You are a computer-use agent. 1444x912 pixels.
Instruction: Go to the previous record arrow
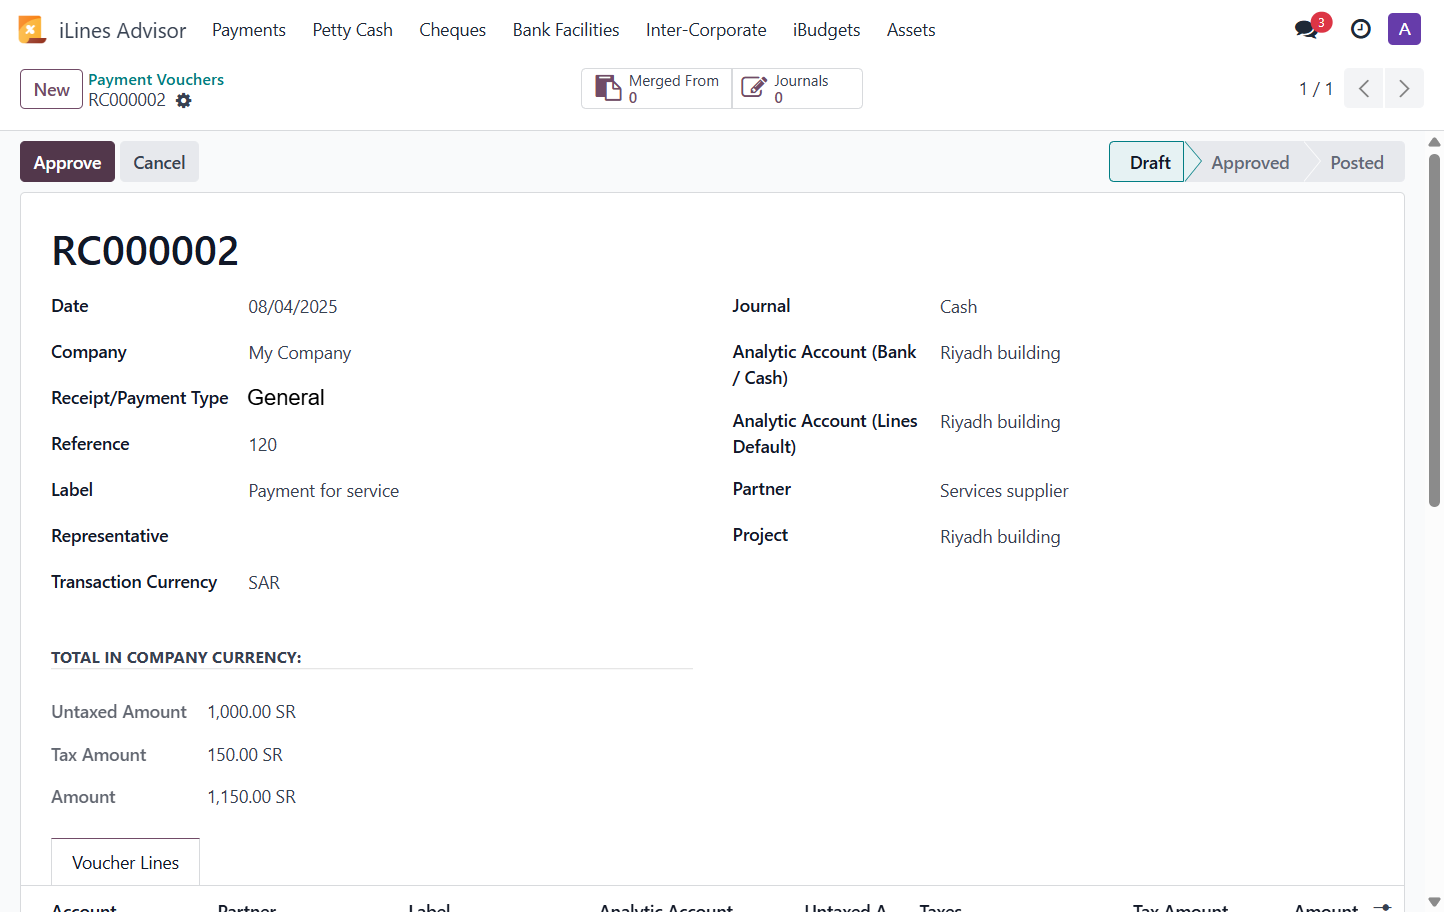coord(1364,88)
